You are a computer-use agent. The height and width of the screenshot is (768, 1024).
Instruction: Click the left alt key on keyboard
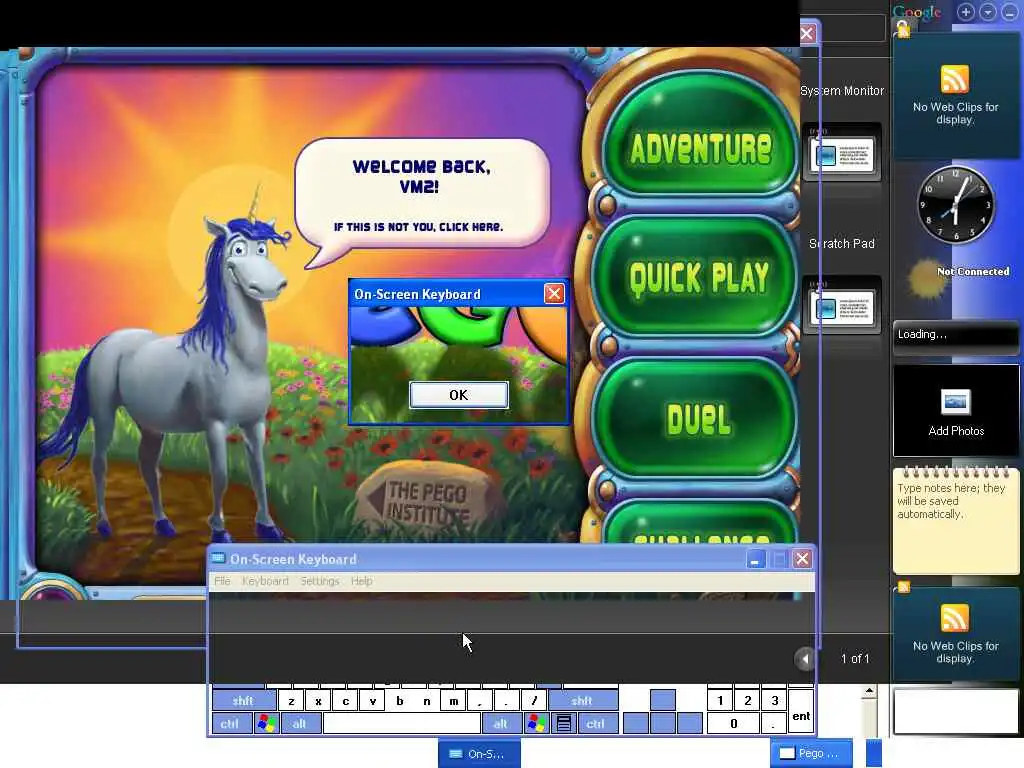click(300, 724)
